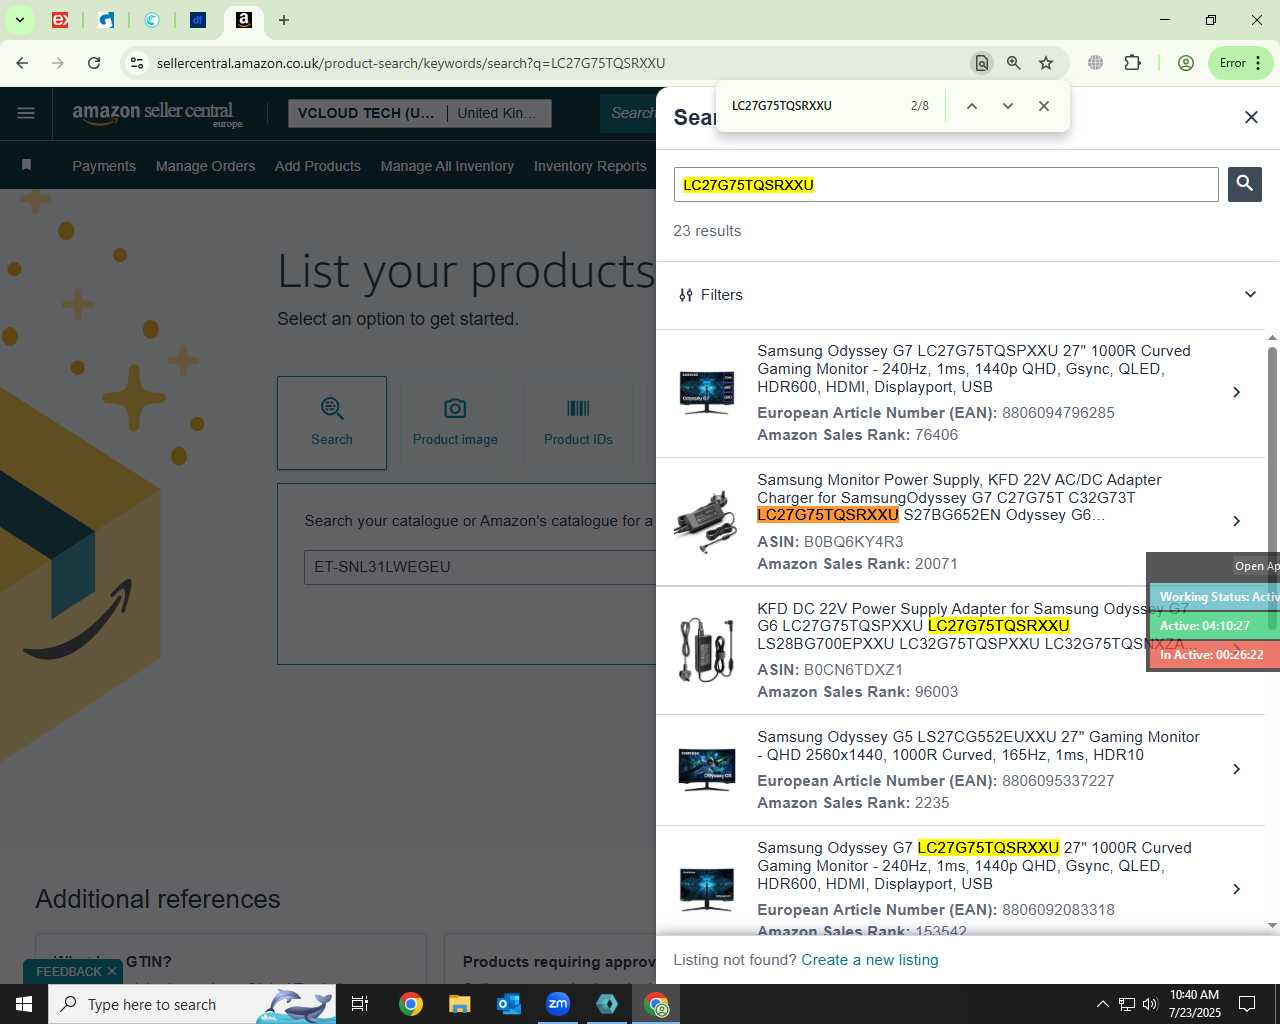Show hidden system tray icons
The width and height of the screenshot is (1280, 1024).
[x=1102, y=1004]
